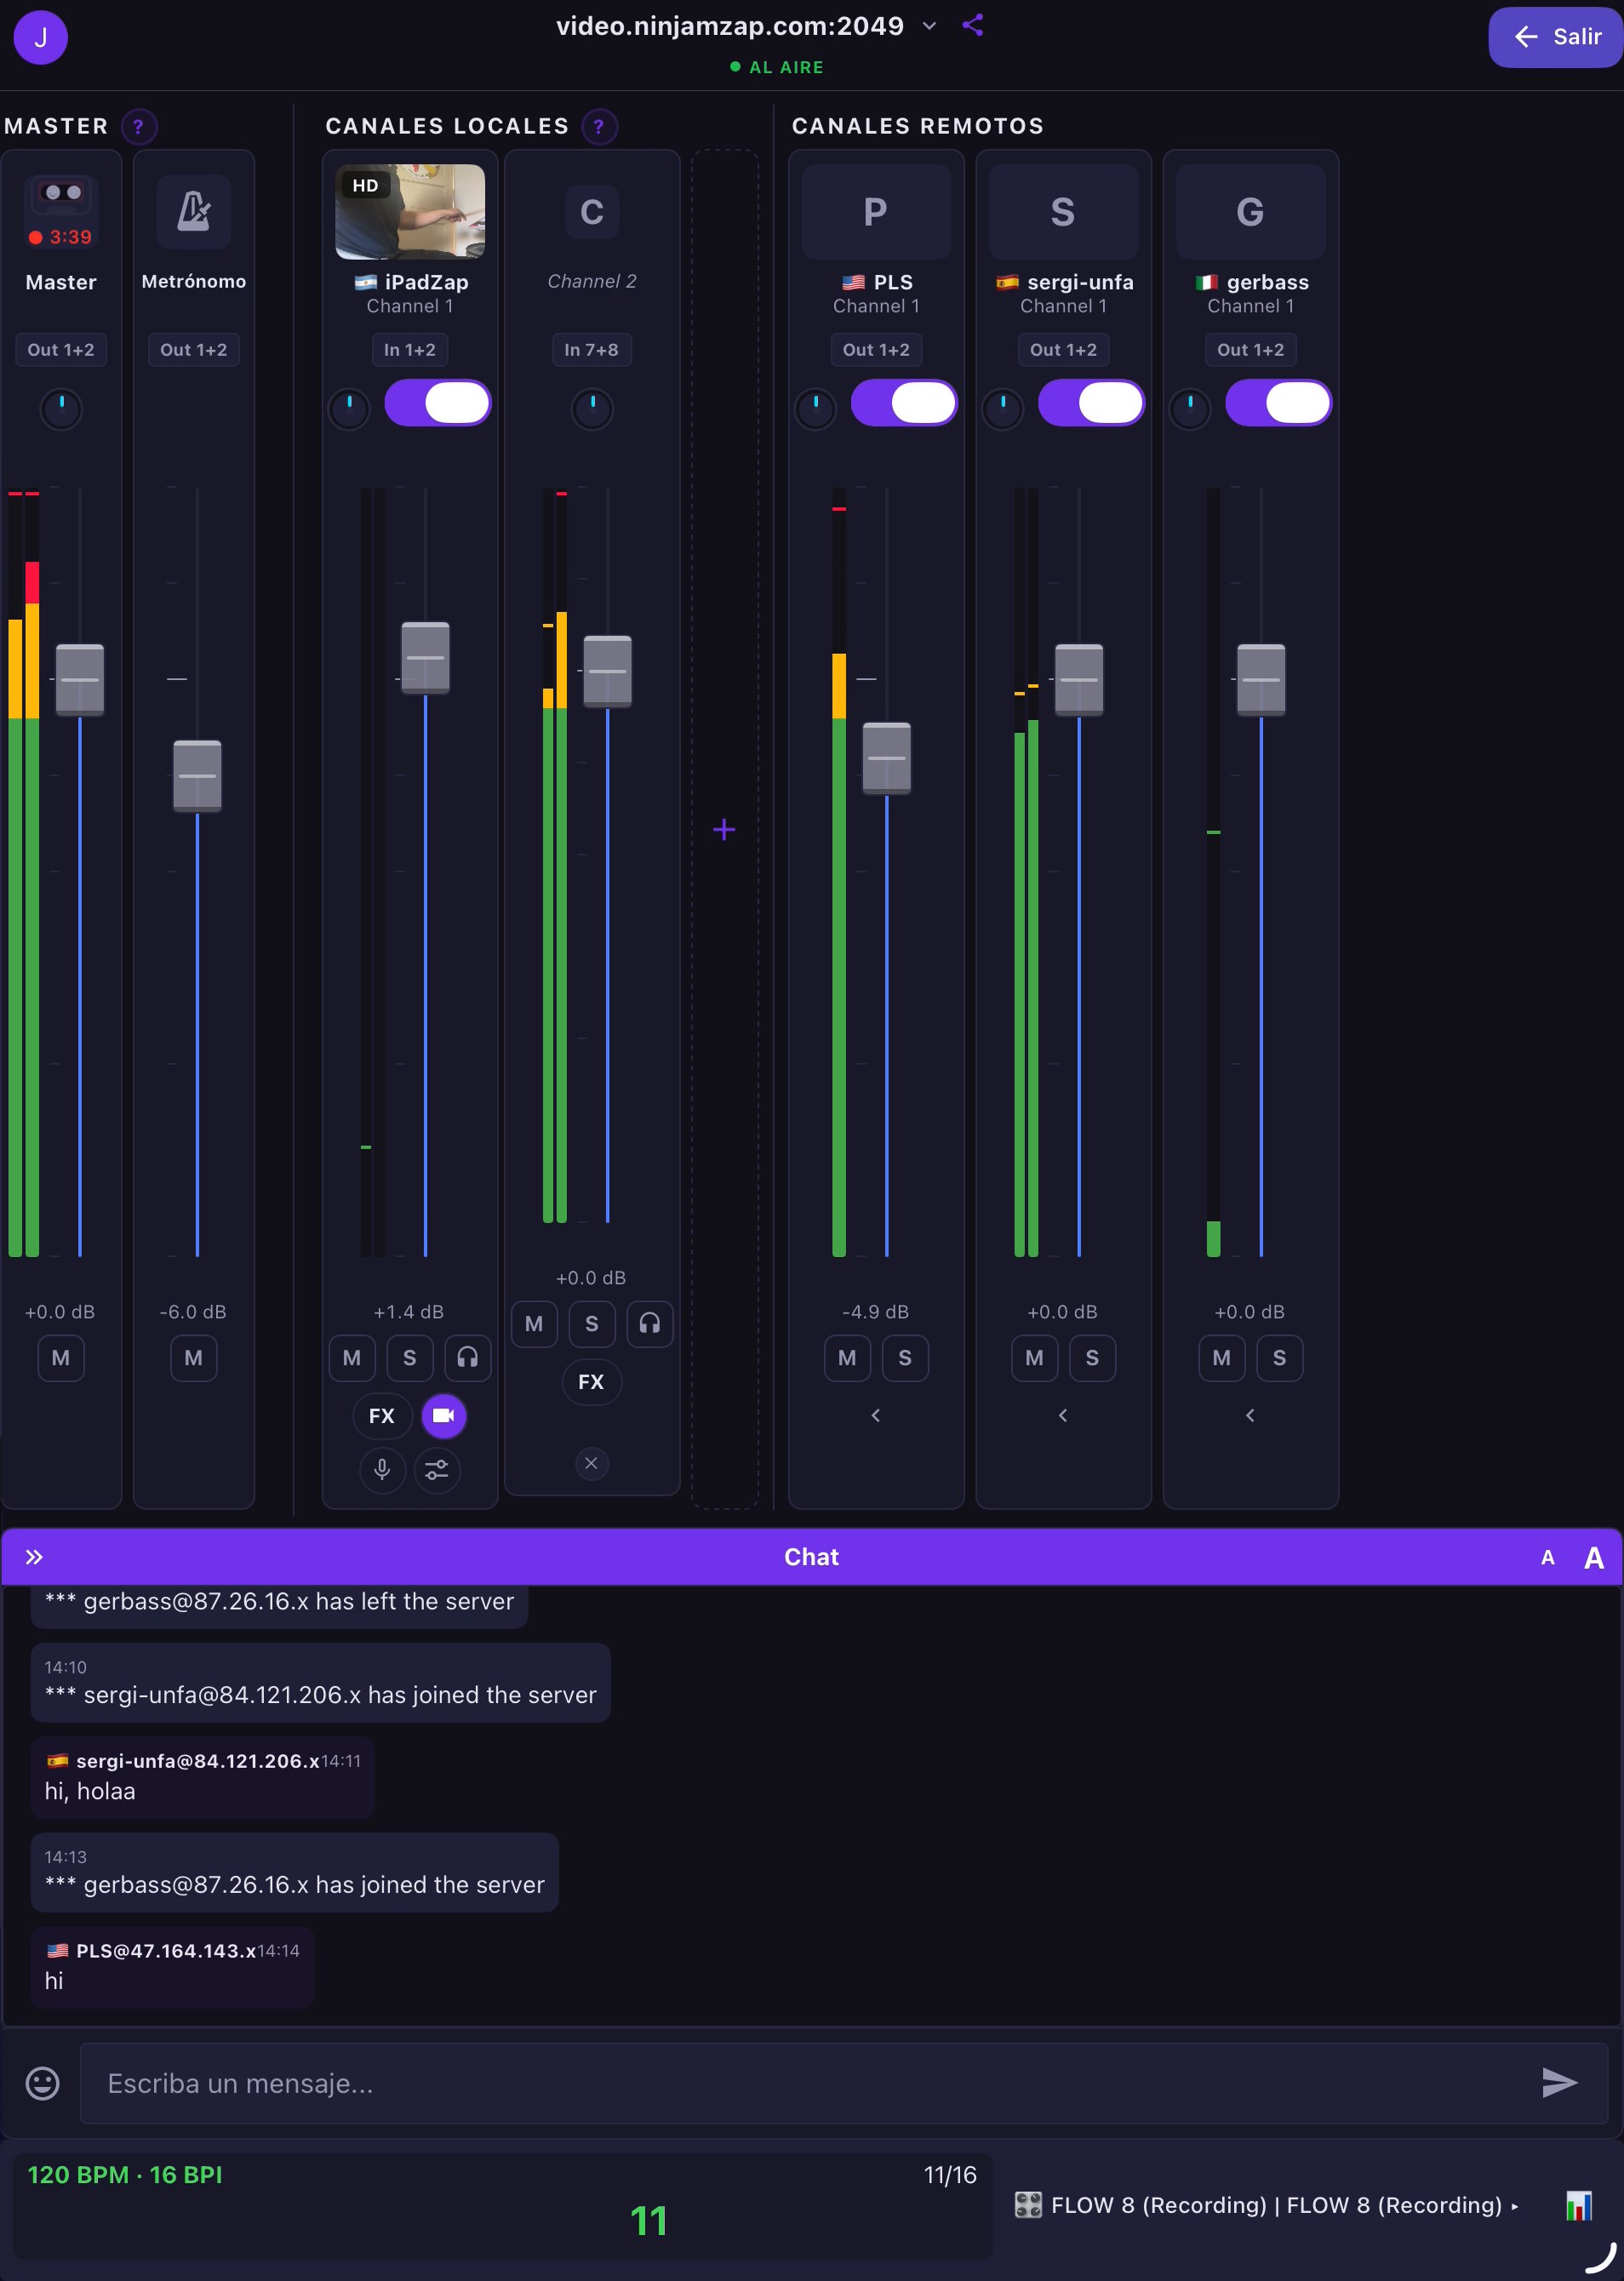
Task: Open Metrónomo Out 1+2 output selector
Action: click(194, 350)
